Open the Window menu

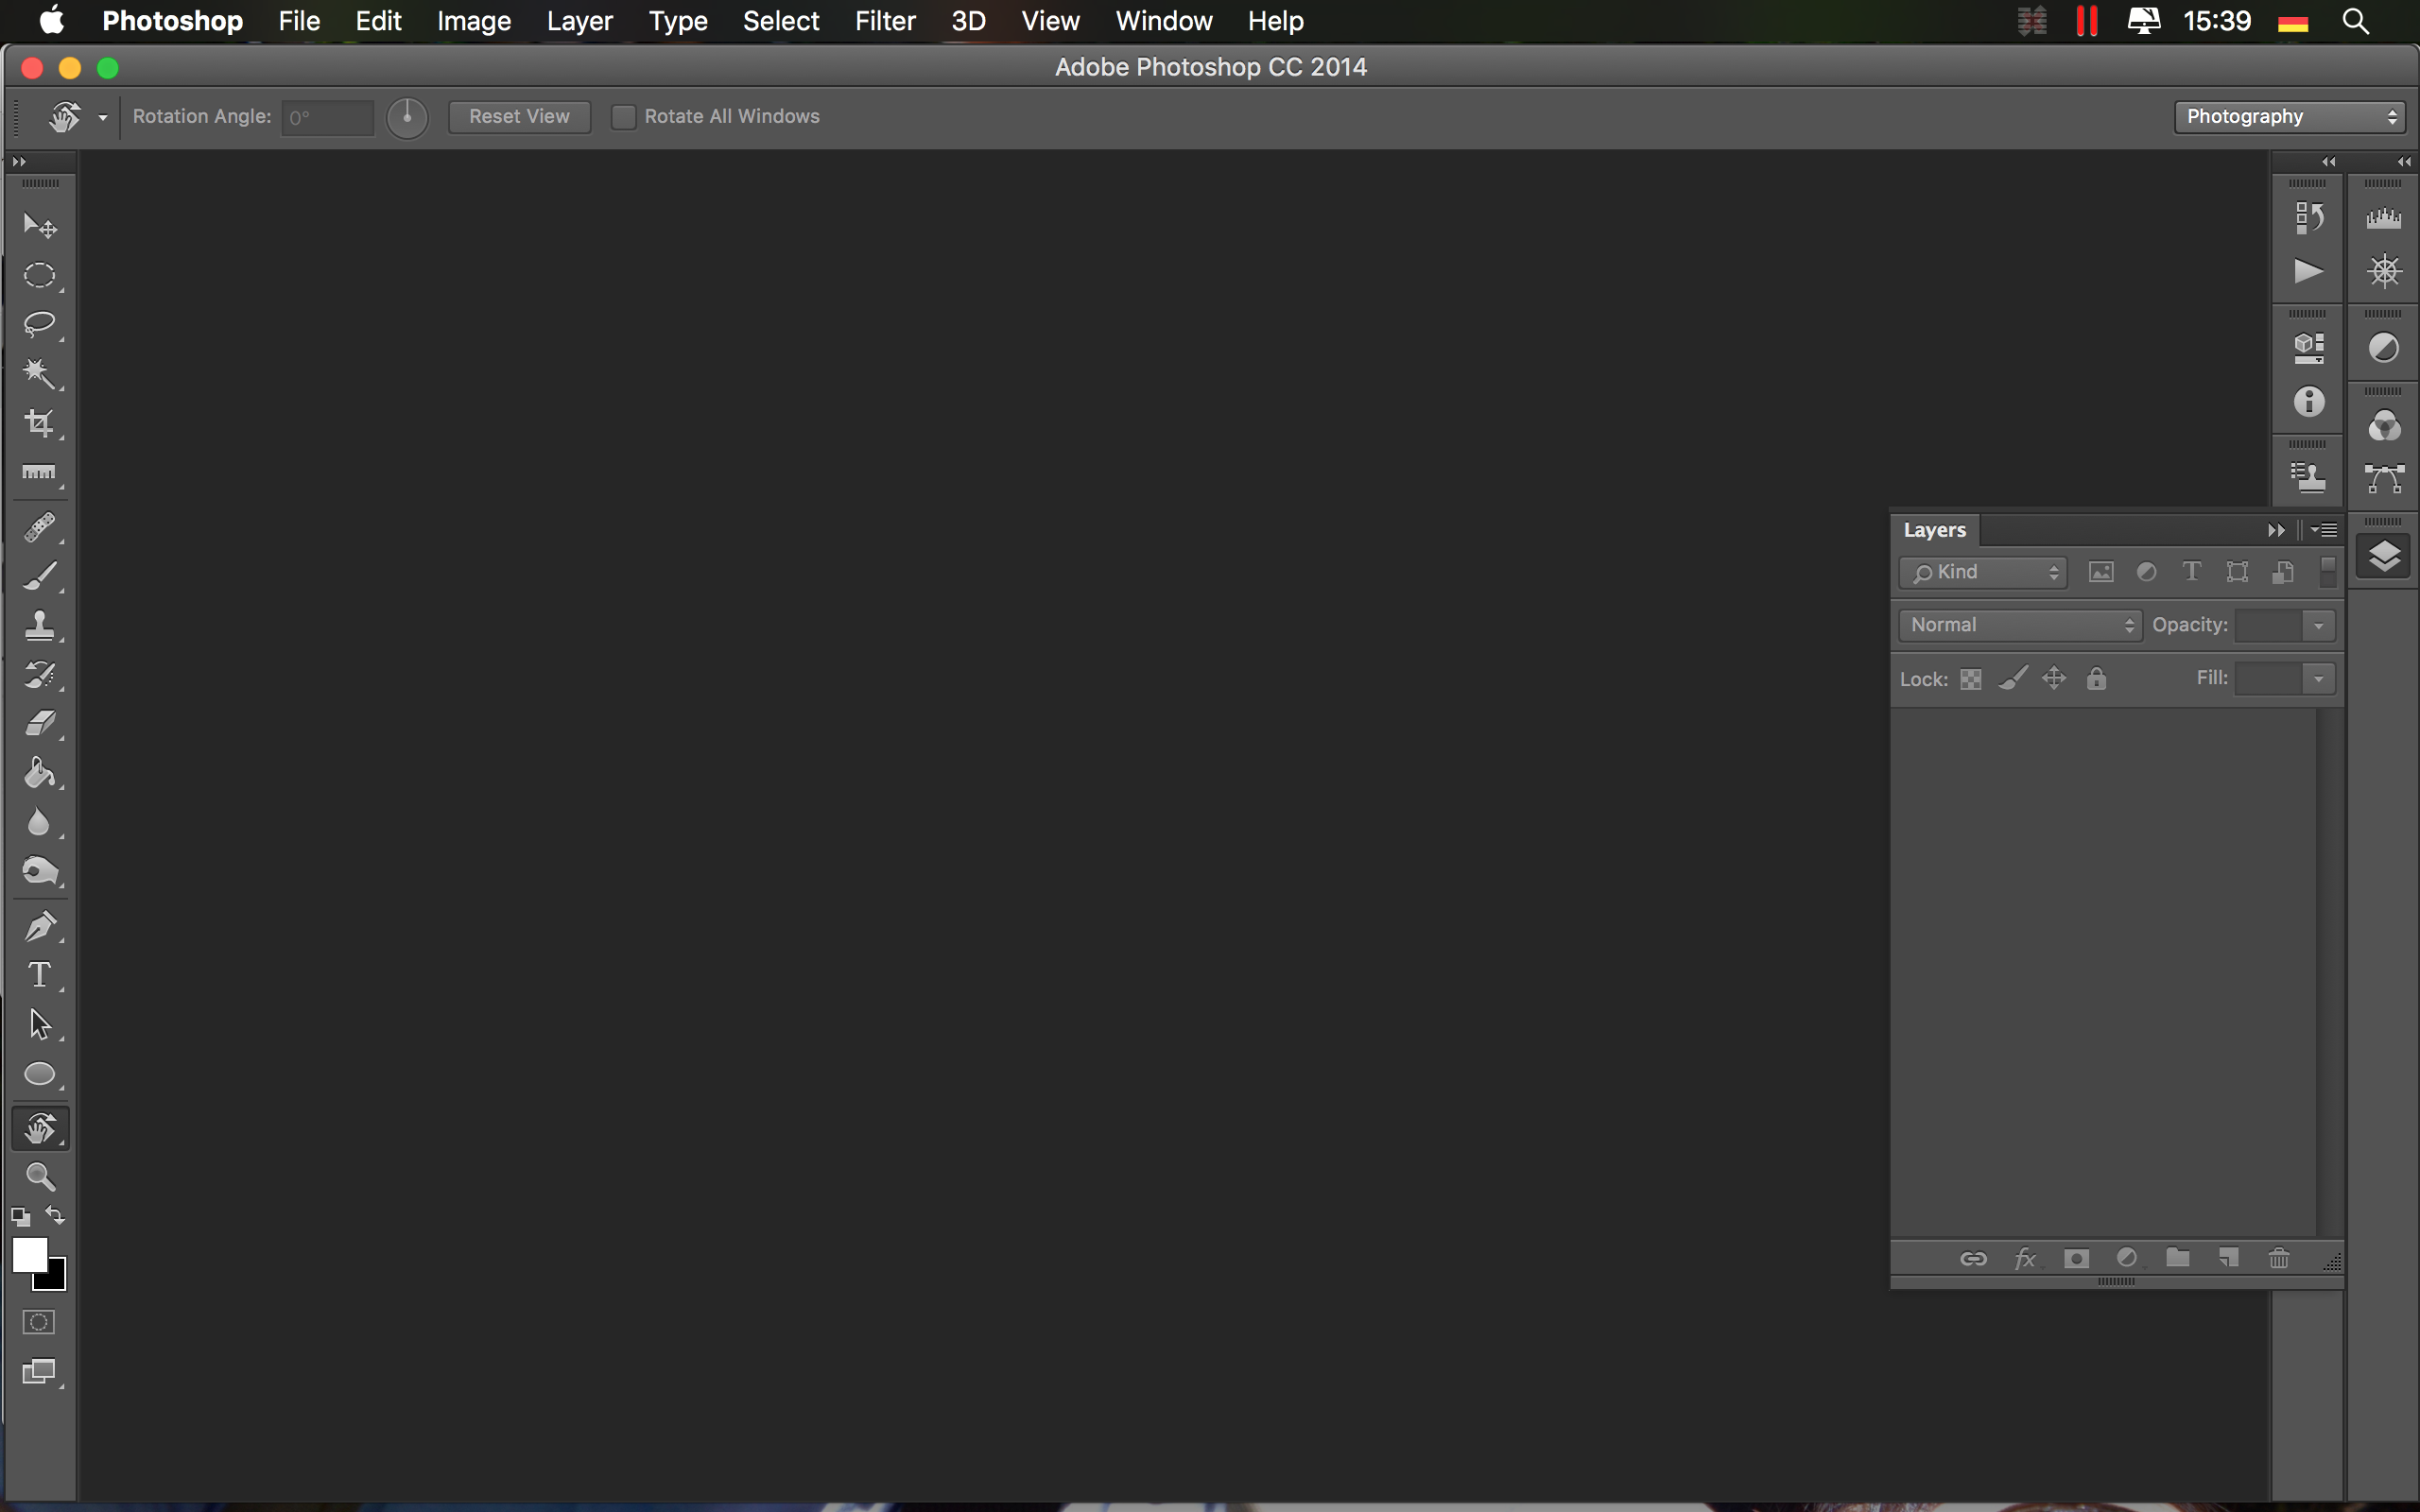[x=1164, y=21]
